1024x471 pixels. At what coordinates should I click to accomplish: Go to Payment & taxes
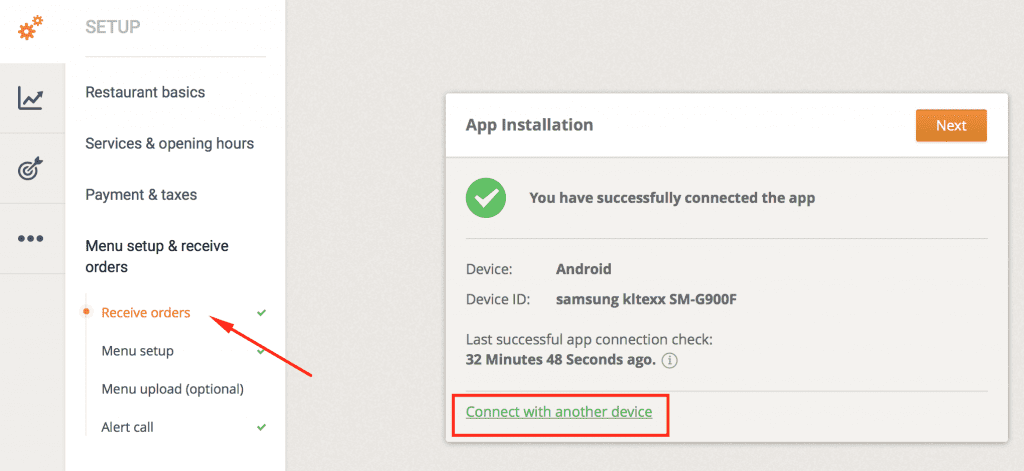pyautogui.click(x=141, y=194)
